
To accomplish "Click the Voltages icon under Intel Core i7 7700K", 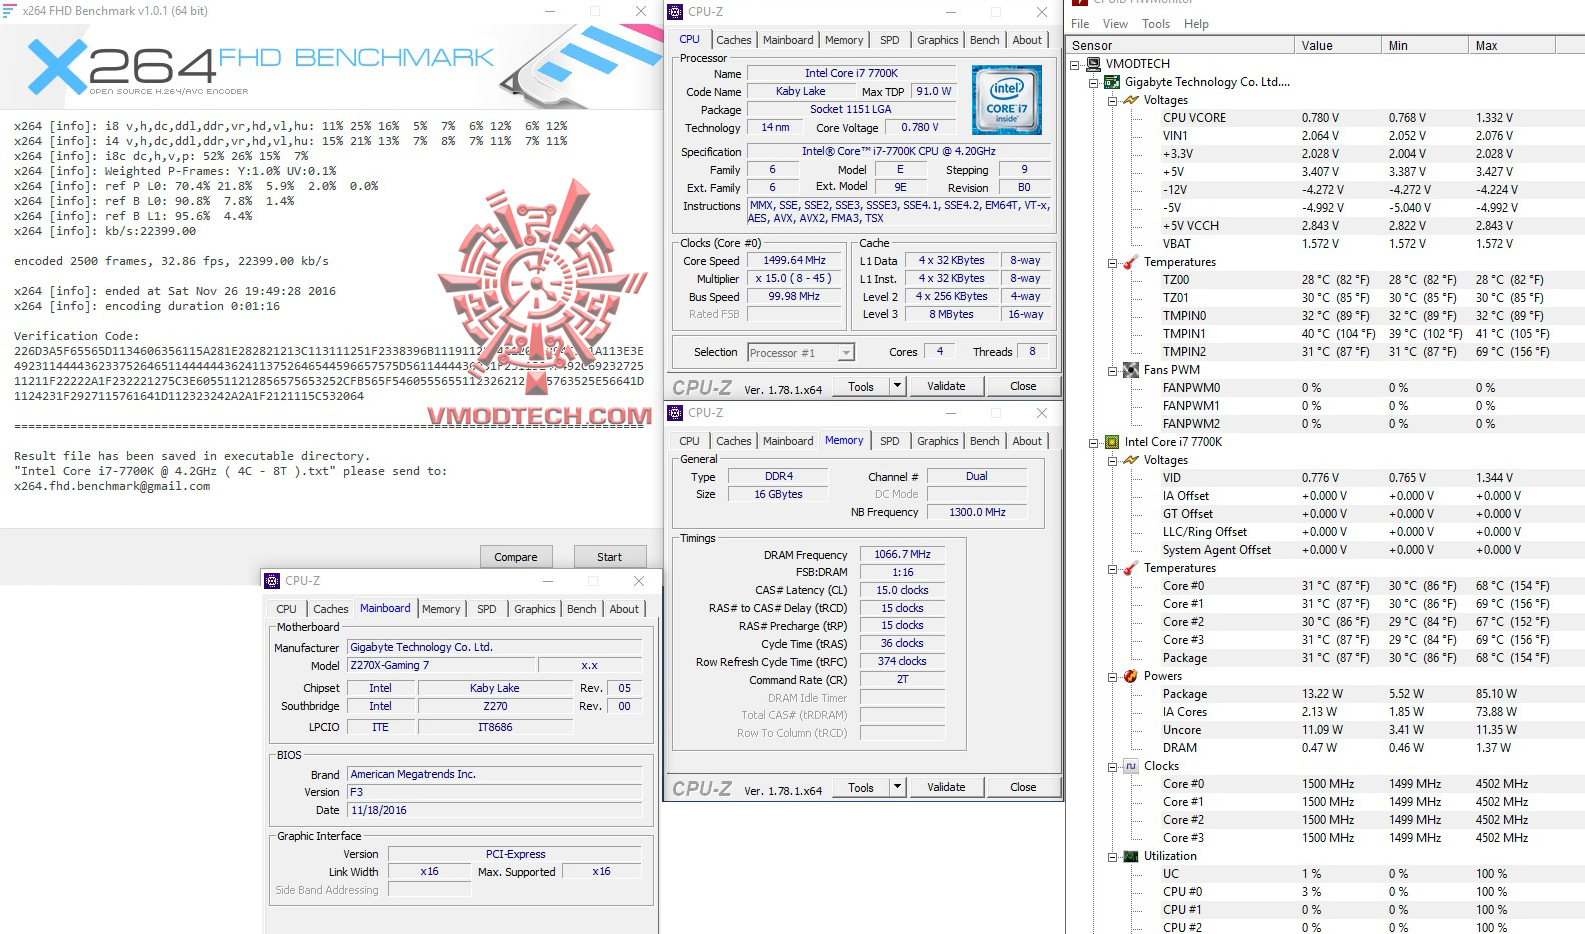I will 1131,460.
